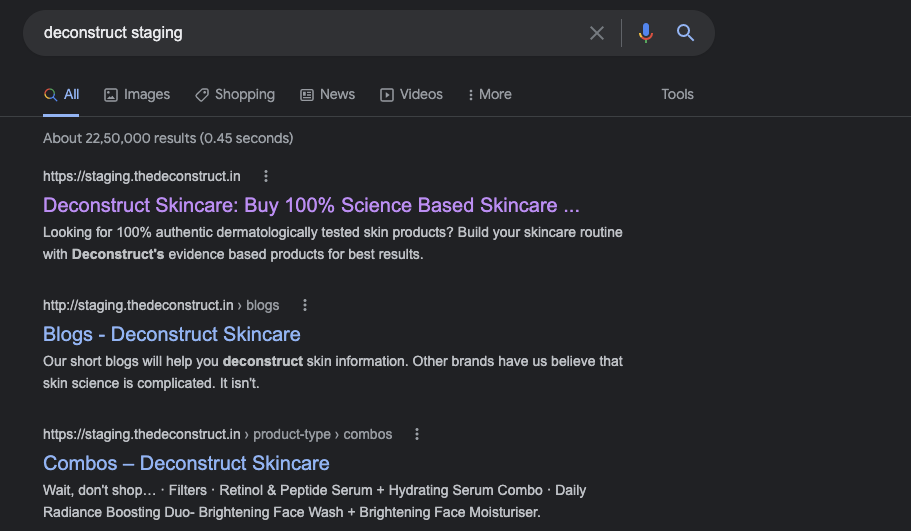Viewport: 911px width, 531px height.
Task: Click the staging.thedeconstruct.in › blogs breadcrumb
Action: click(161, 305)
